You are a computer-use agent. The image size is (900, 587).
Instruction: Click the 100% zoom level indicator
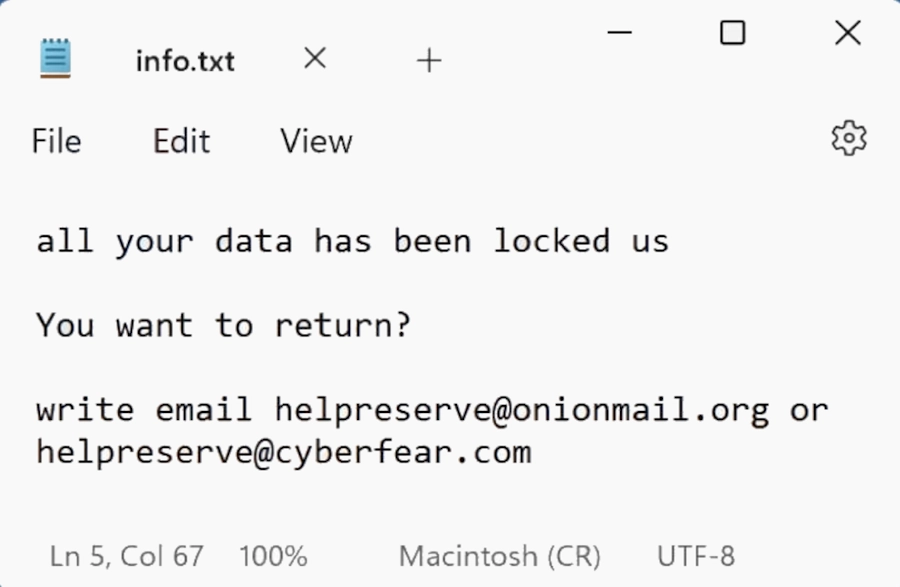point(273,556)
